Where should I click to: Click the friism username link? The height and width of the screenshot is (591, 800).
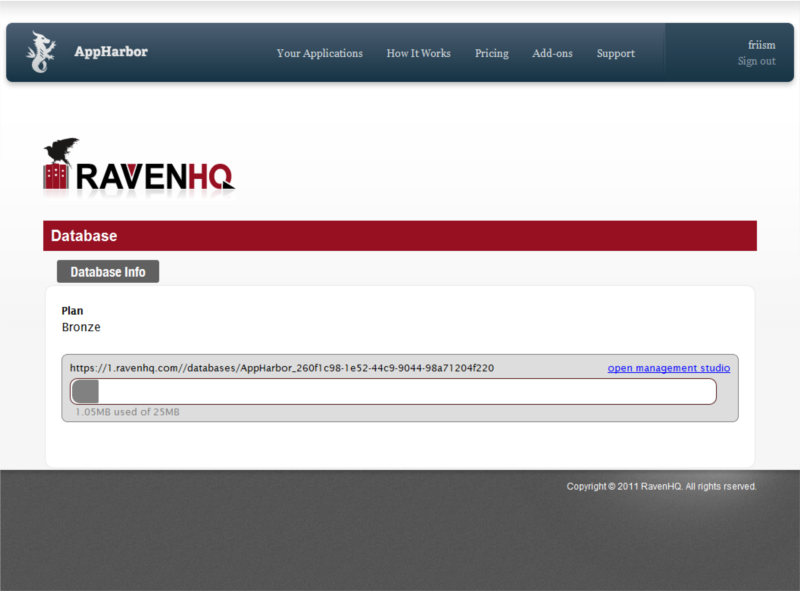[762, 45]
